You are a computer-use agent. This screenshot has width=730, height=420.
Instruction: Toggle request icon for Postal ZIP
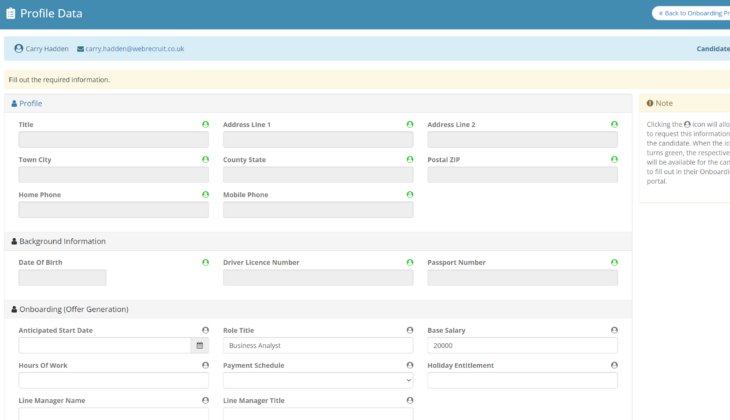pos(614,160)
